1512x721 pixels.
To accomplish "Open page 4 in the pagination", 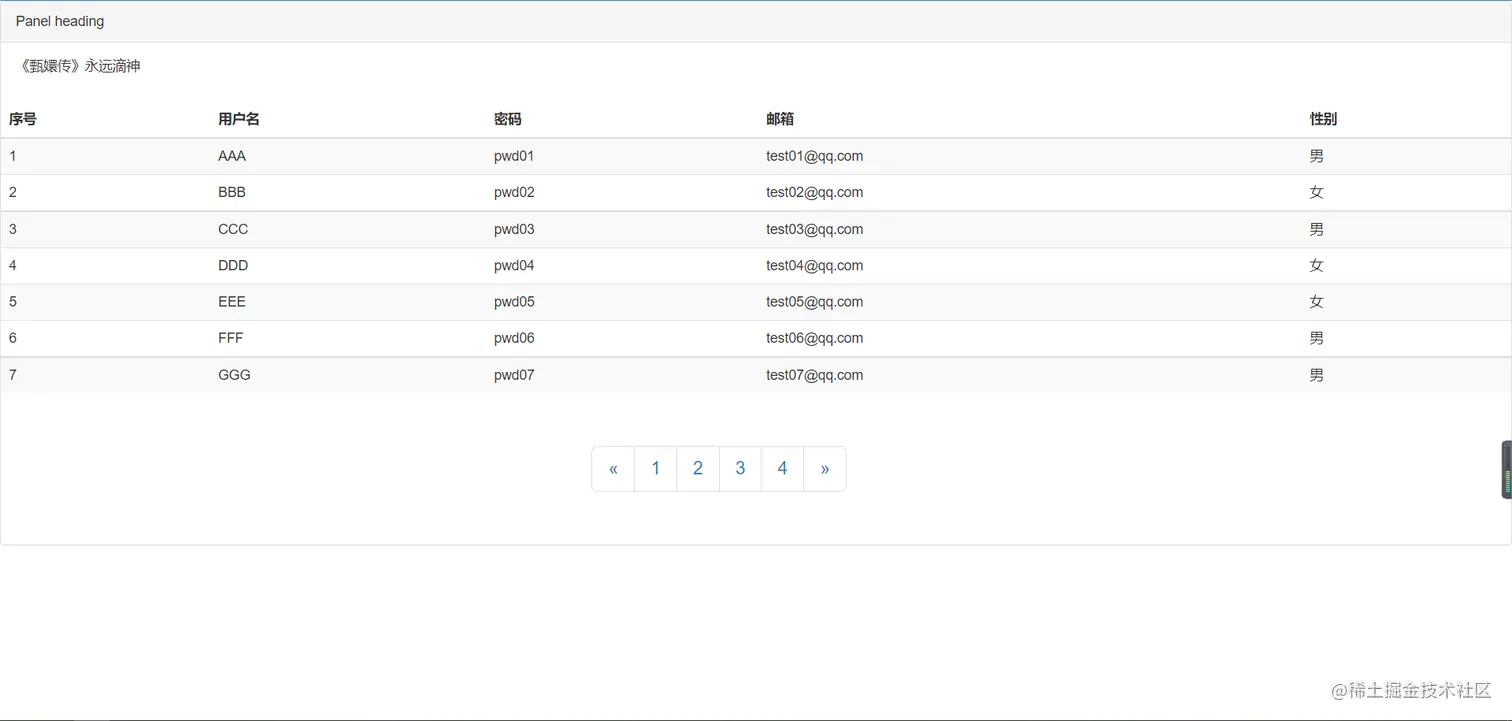I will 782,469.
